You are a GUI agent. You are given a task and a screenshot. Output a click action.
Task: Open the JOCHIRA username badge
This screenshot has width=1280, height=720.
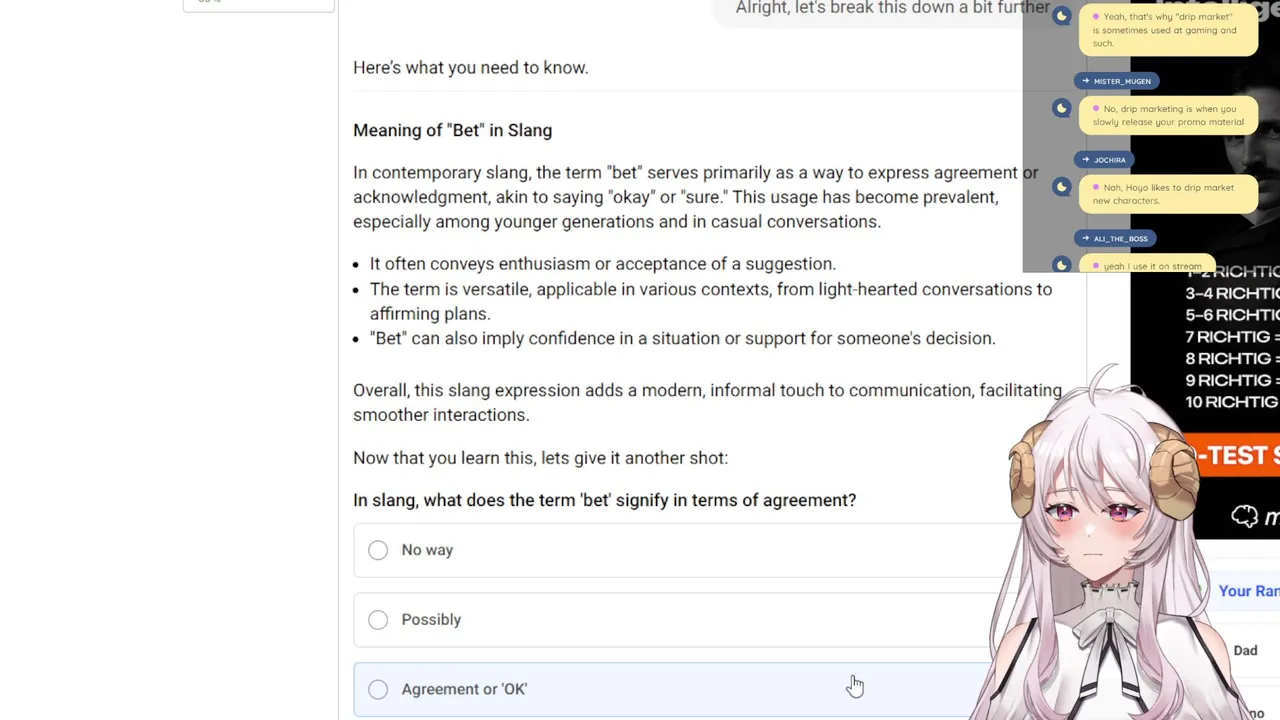[x=1104, y=160]
